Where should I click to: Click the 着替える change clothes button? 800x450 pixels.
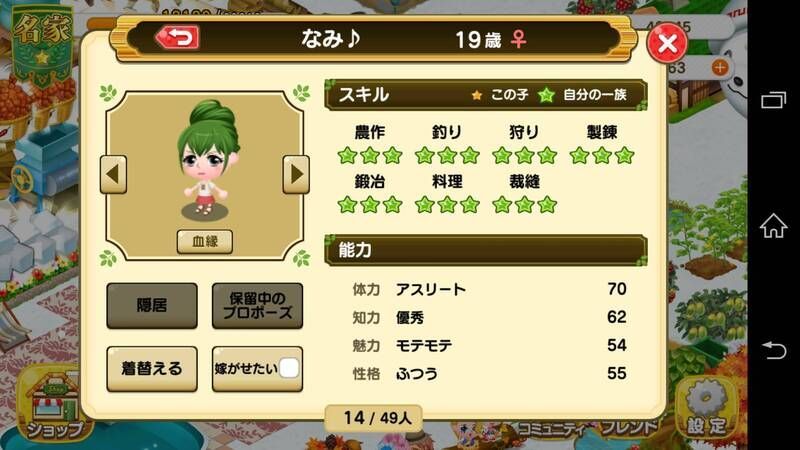tap(152, 369)
